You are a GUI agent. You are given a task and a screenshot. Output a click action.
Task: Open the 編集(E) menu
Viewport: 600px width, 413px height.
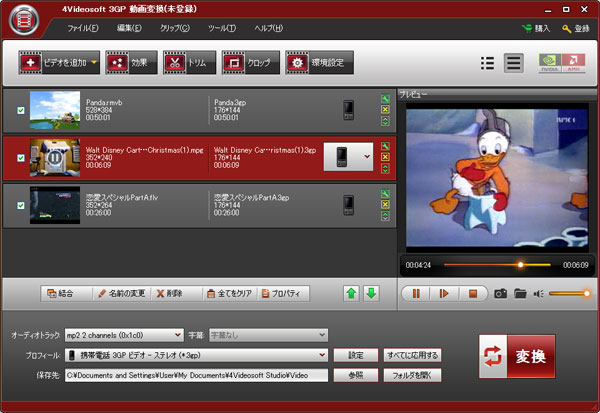pos(129,28)
